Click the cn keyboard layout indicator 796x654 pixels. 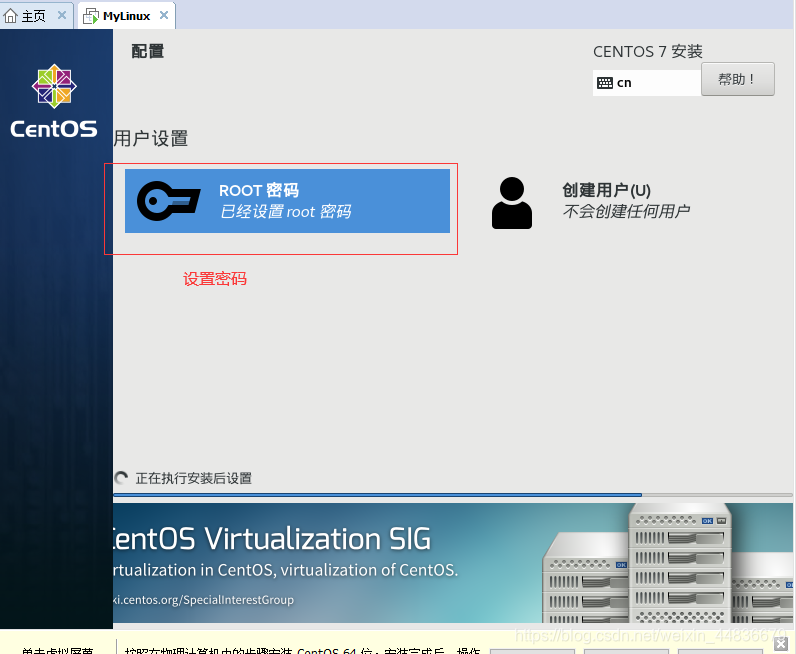(x=647, y=83)
